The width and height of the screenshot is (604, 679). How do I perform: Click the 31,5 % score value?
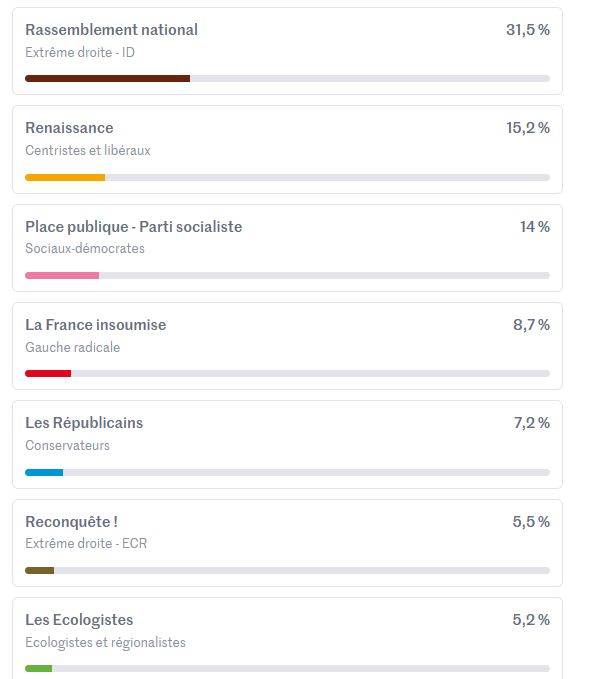click(527, 30)
